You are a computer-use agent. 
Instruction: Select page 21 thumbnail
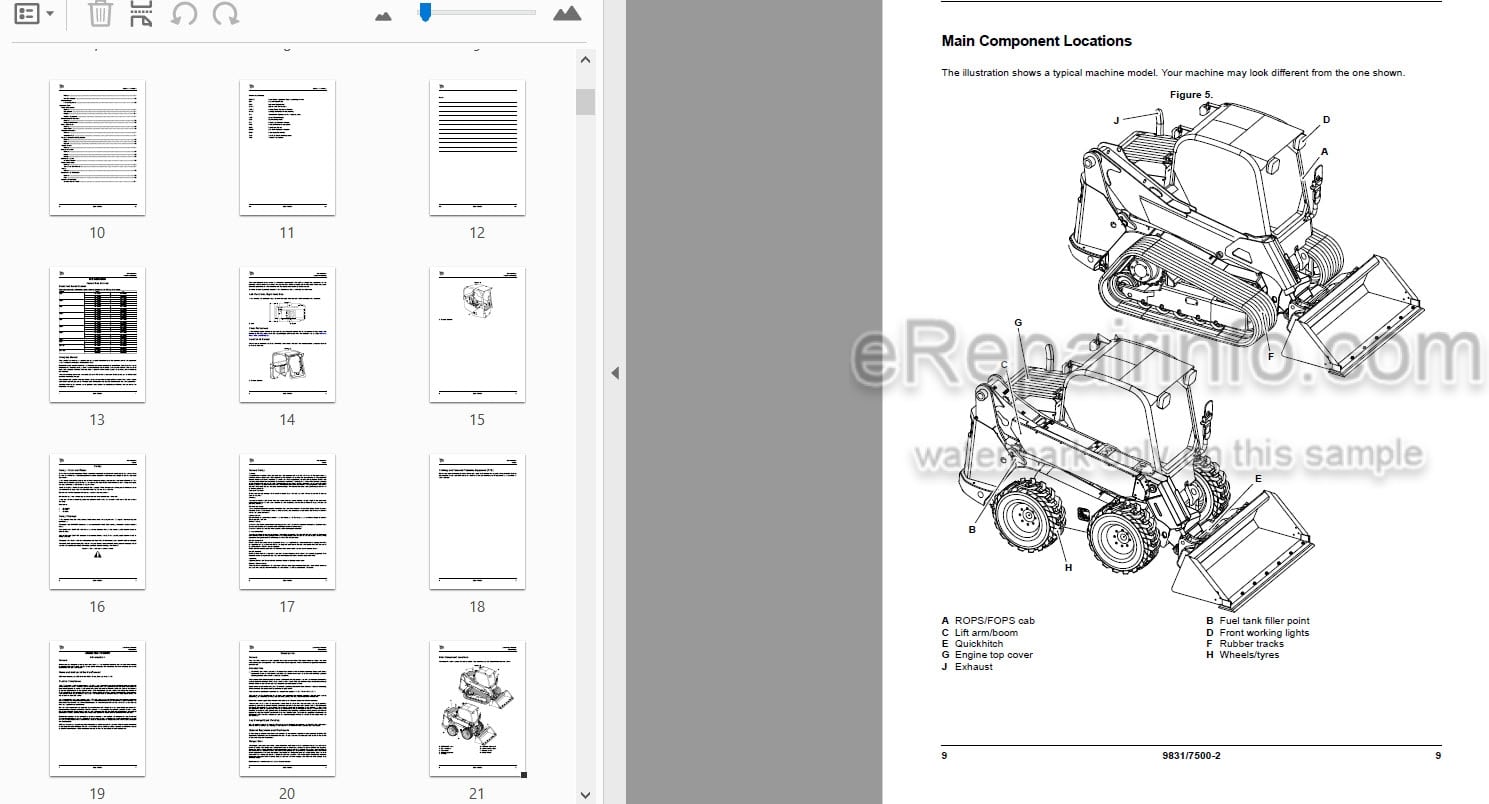[x=477, y=708]
